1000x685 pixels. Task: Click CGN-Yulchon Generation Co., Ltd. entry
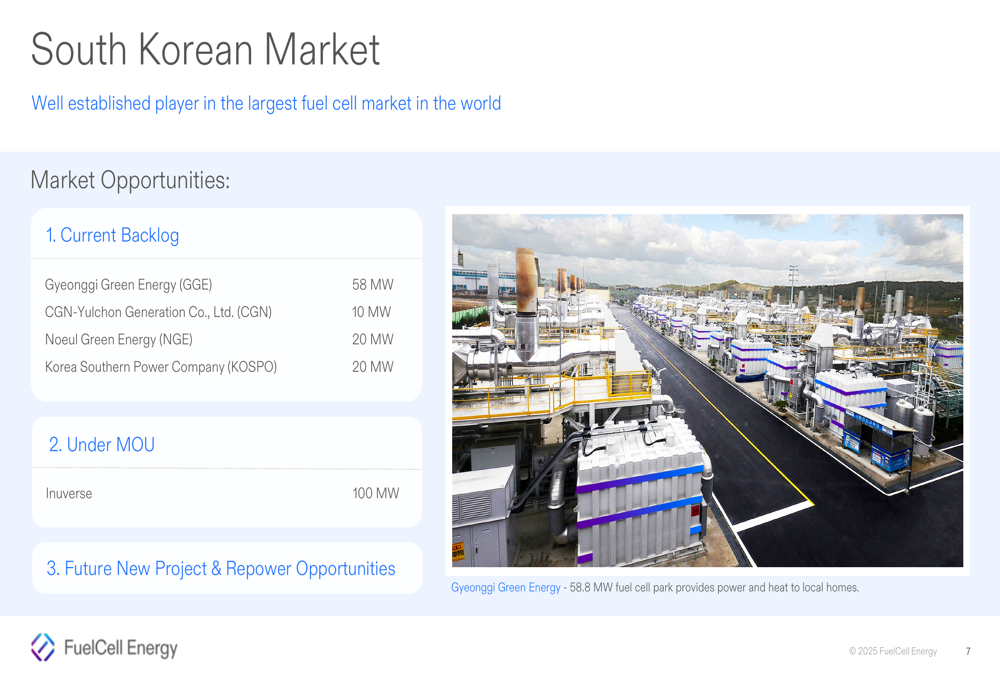point(158,312)
